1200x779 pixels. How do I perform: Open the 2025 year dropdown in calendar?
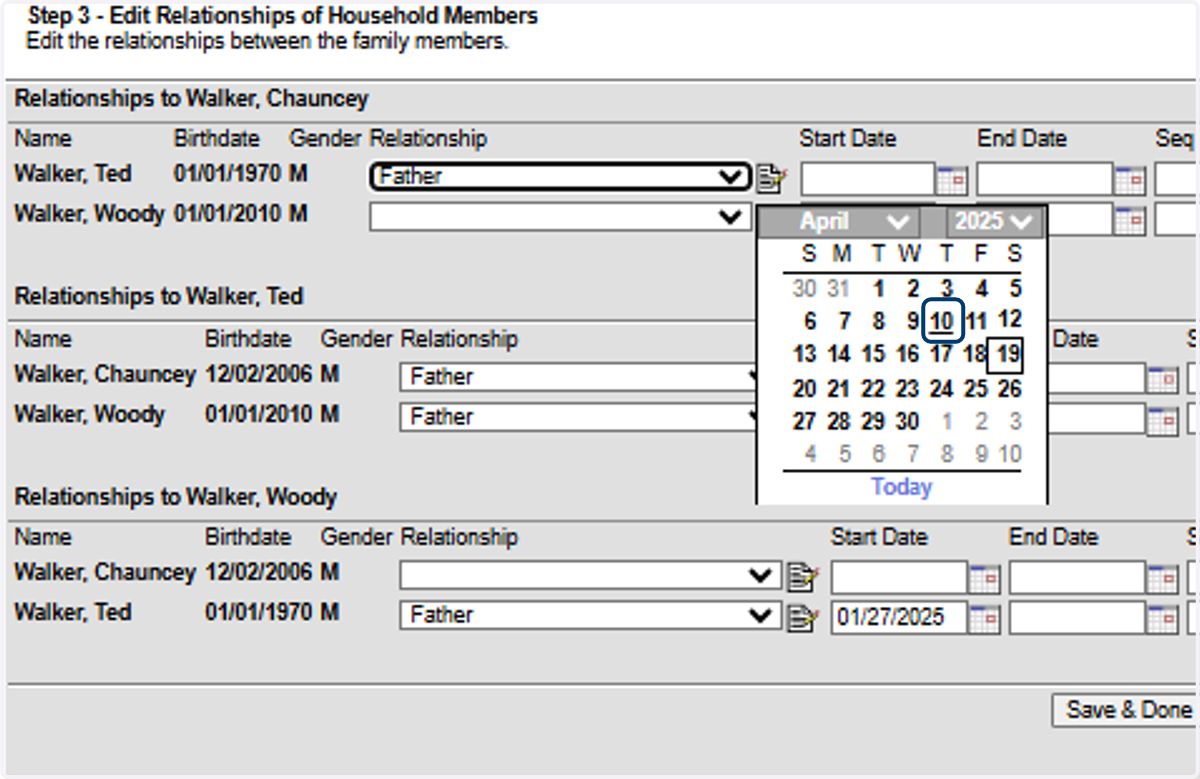pos(993,222)
